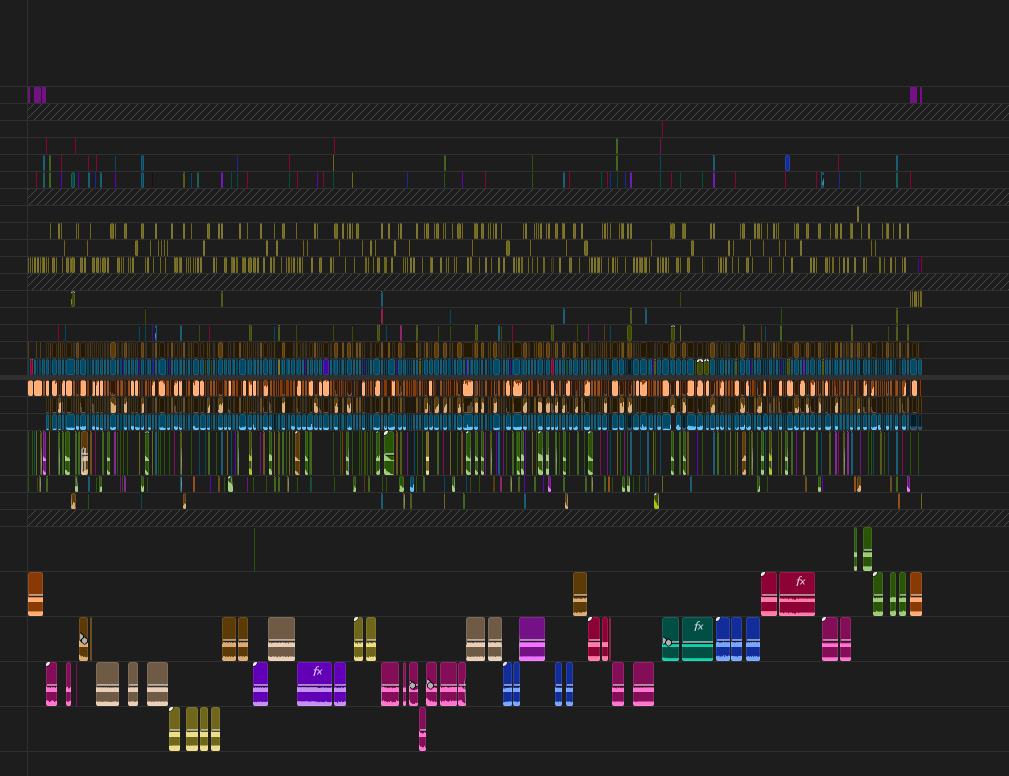The width and height of the screenshot is (1009, 776).
Task: Click the fx badge on the purple clip
Action: [x=317, y=671]
